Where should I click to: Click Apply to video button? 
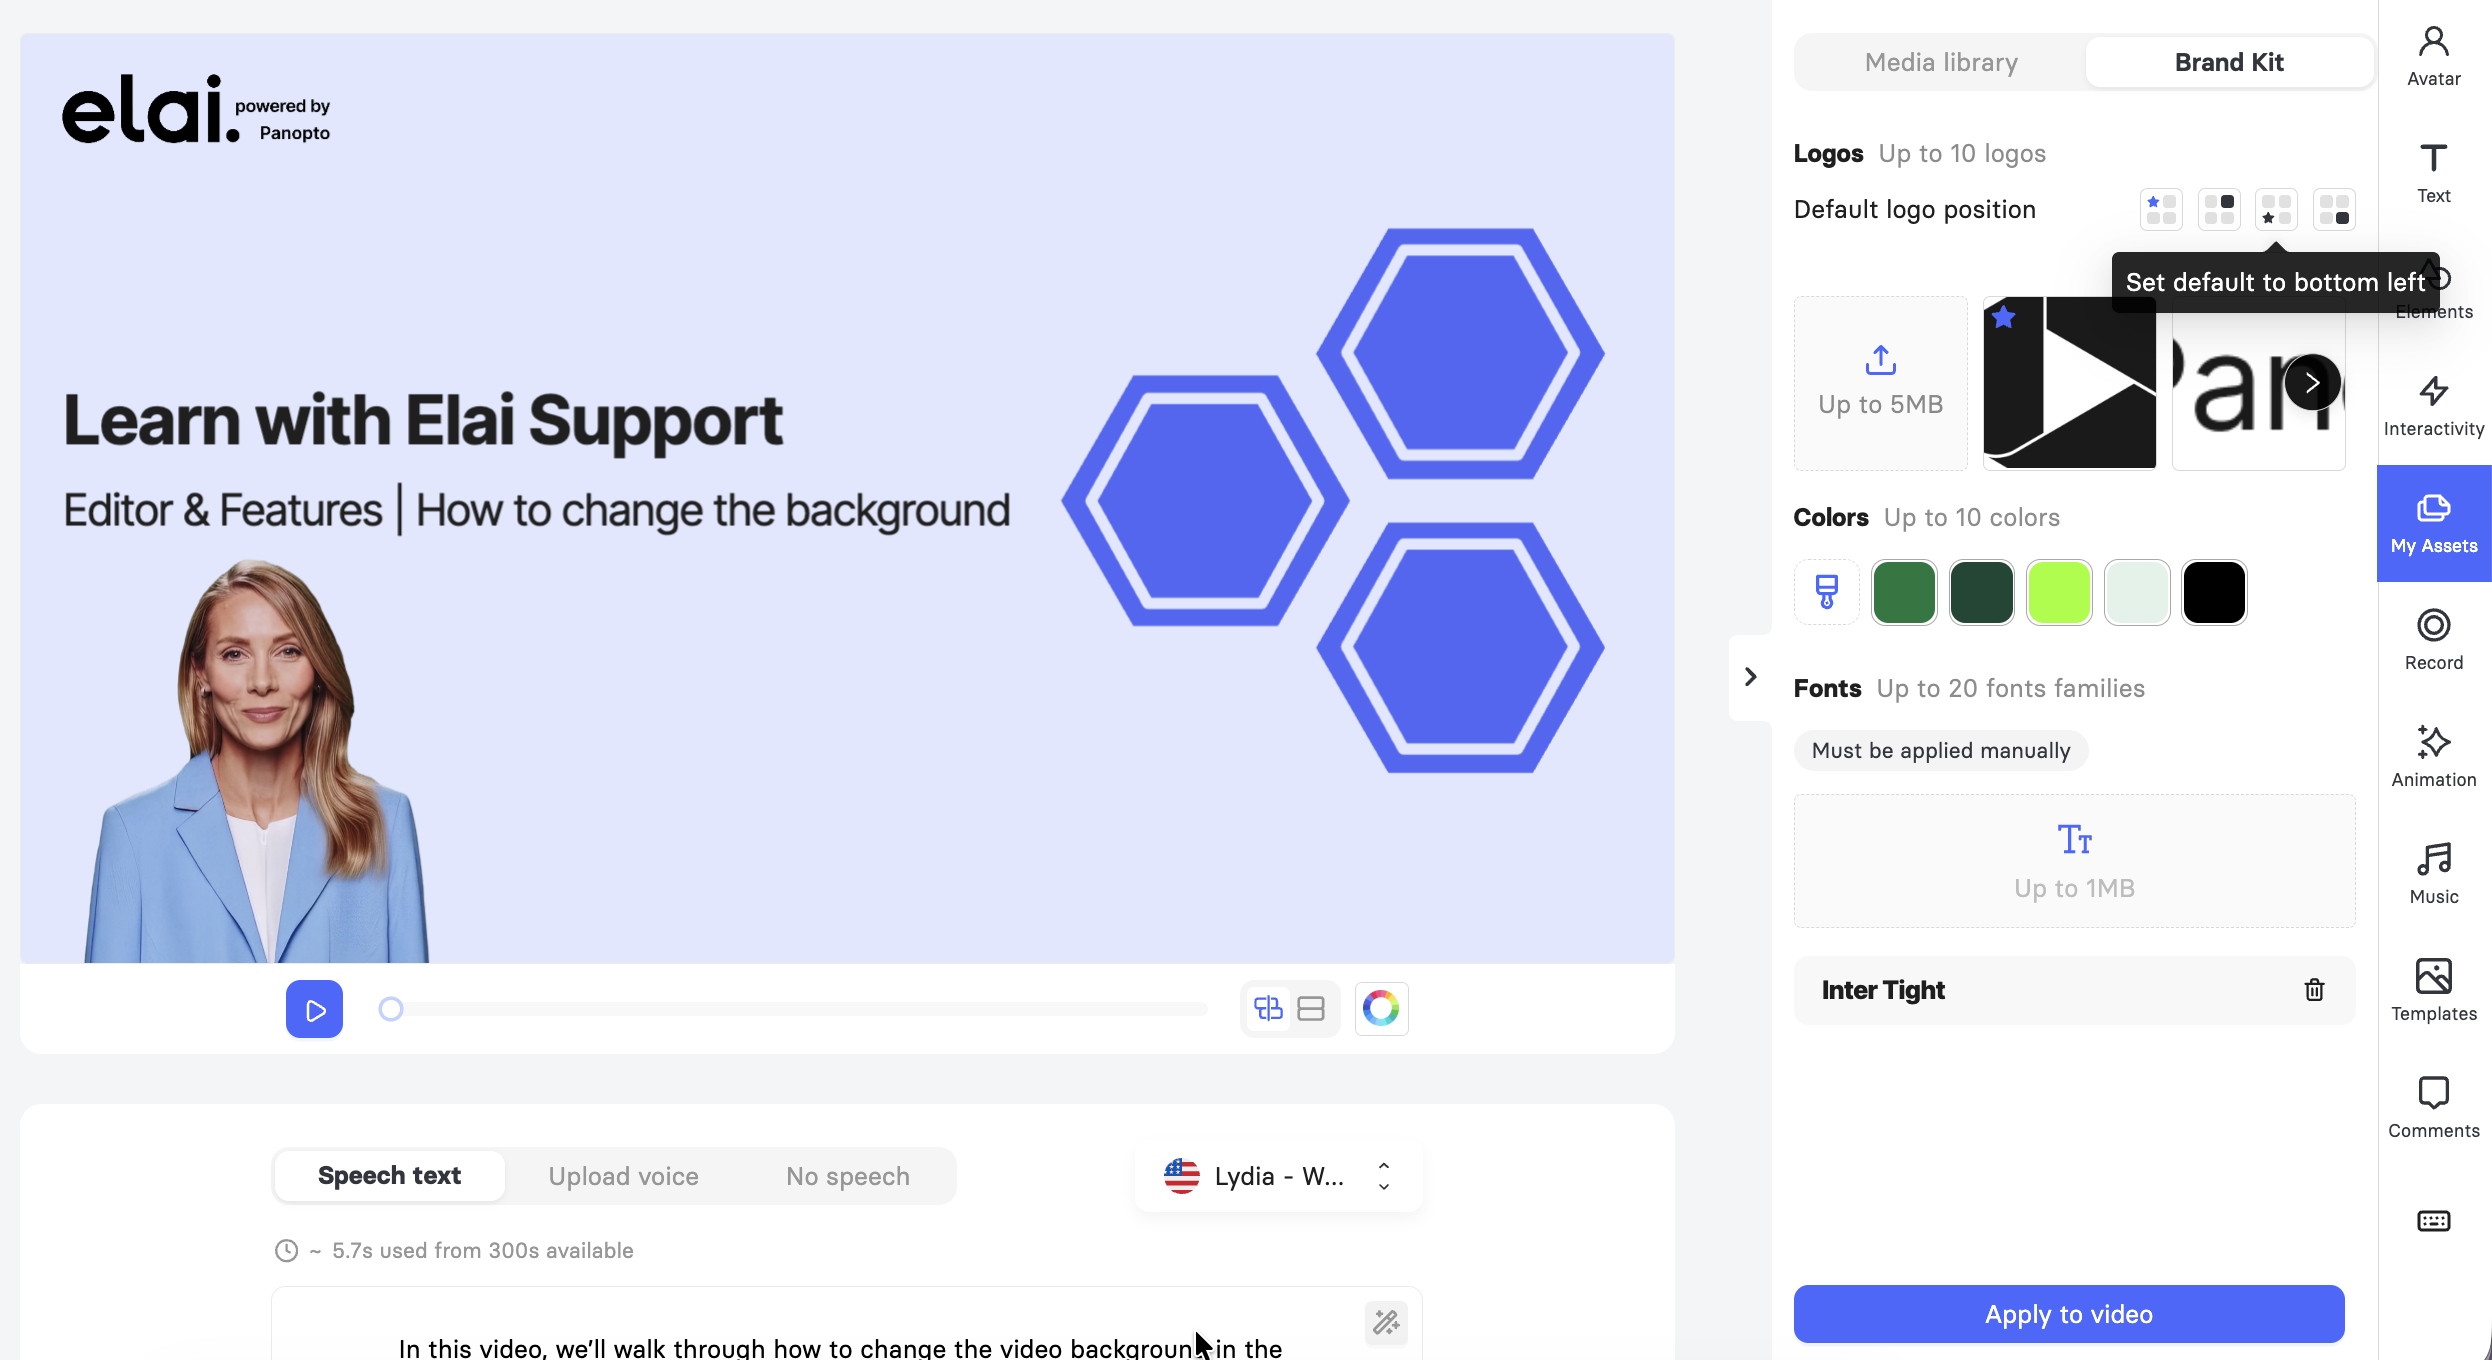coord(2069,1314)
